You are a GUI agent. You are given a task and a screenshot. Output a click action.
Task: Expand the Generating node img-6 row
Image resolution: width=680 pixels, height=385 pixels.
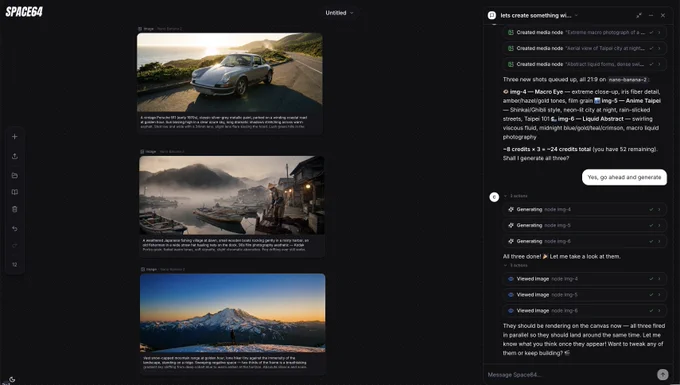coord(585,241)
